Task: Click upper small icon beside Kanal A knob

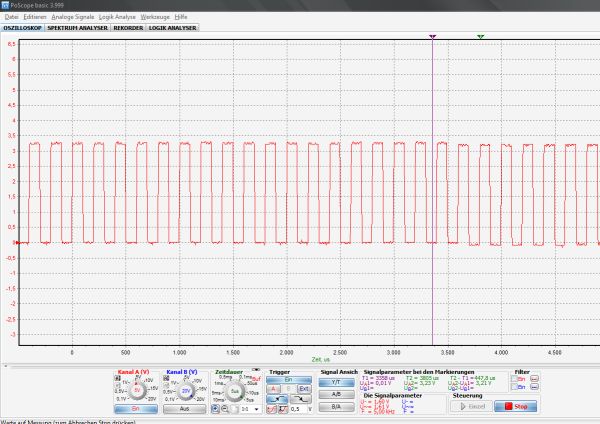Action: 117,378
